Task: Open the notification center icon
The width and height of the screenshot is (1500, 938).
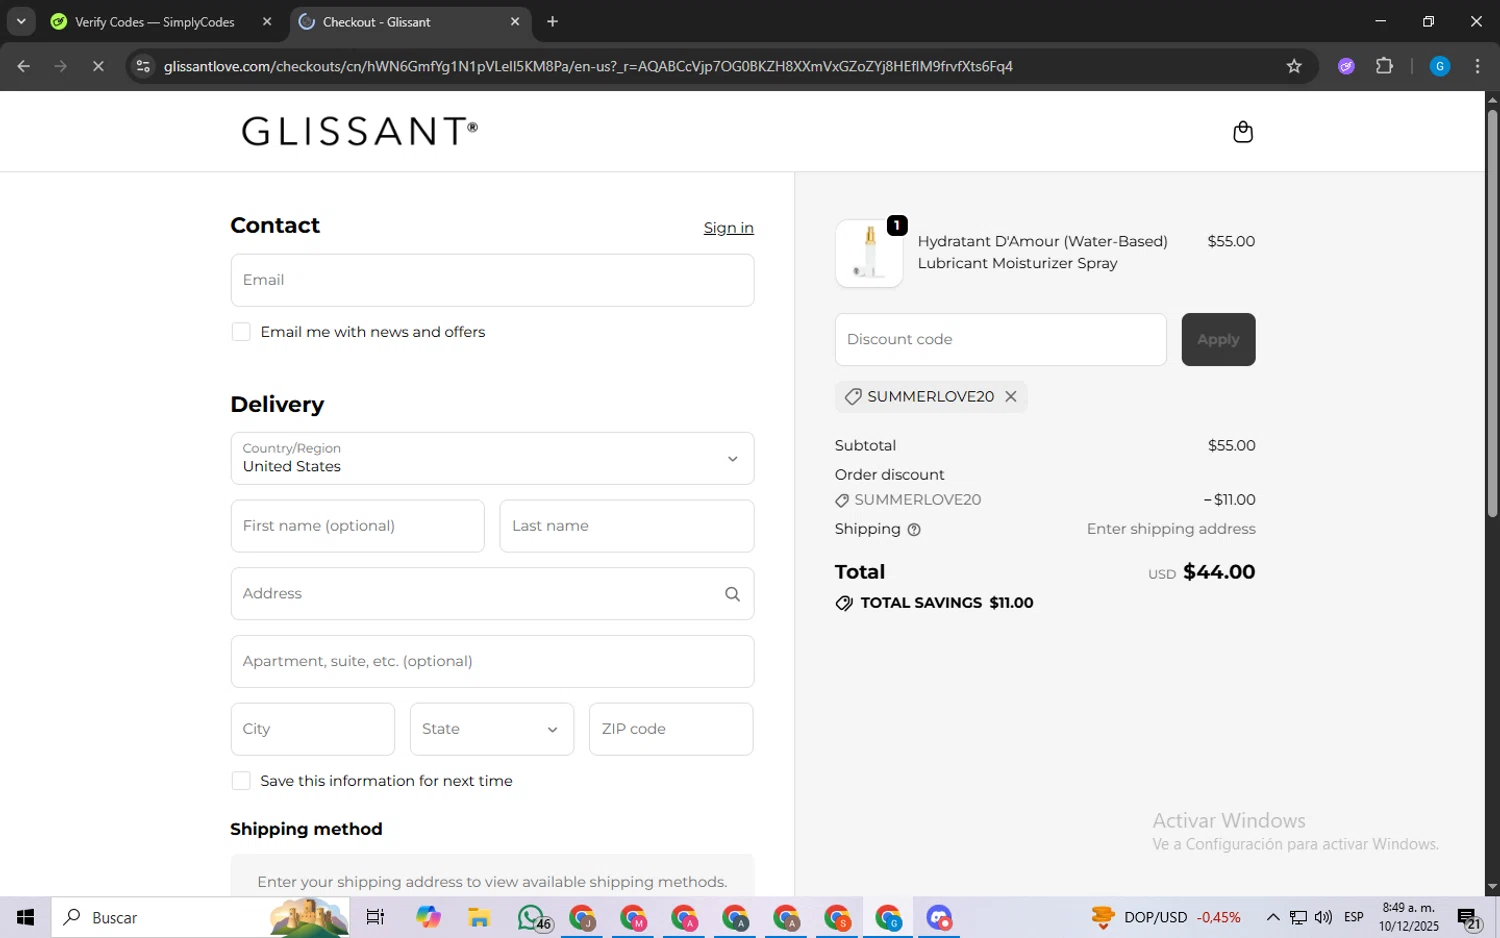Action: (1469, 918)
